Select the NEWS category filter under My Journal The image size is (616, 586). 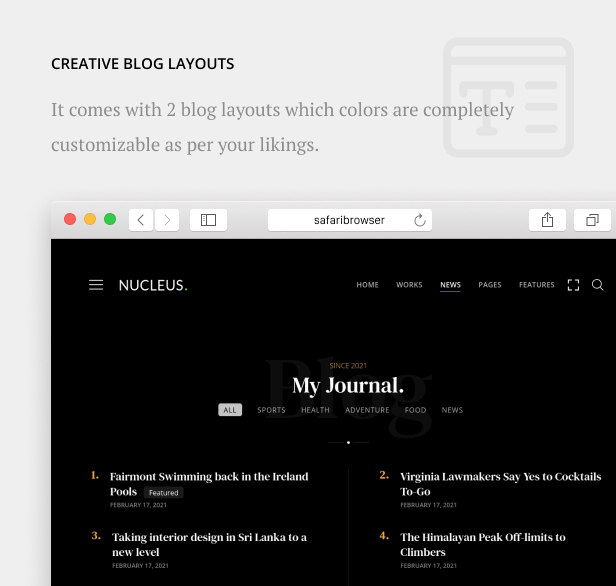pos(452,410)
